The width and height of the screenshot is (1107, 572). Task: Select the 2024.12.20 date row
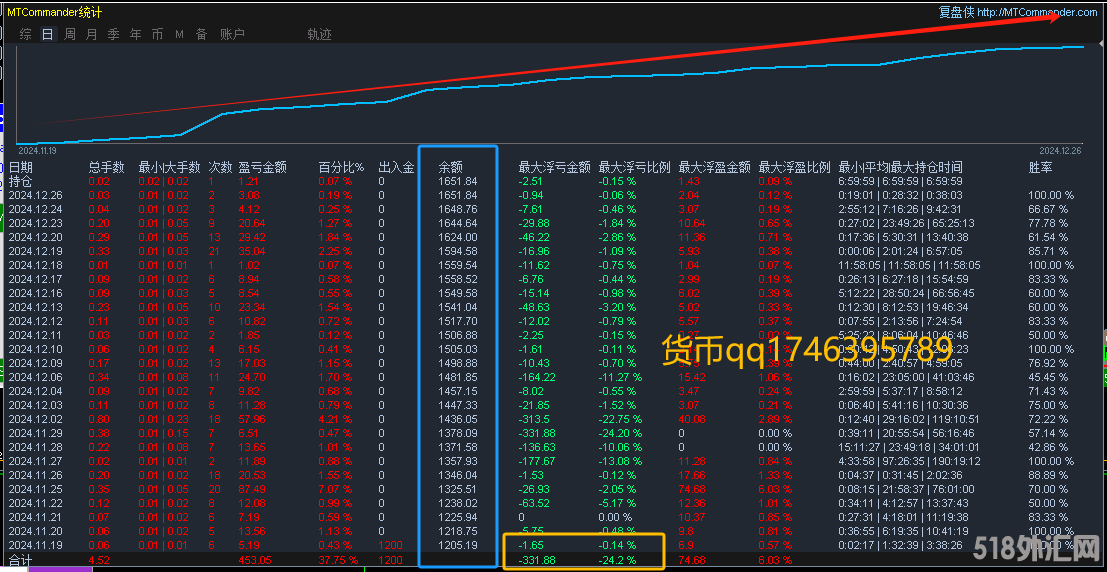(36, 237)
